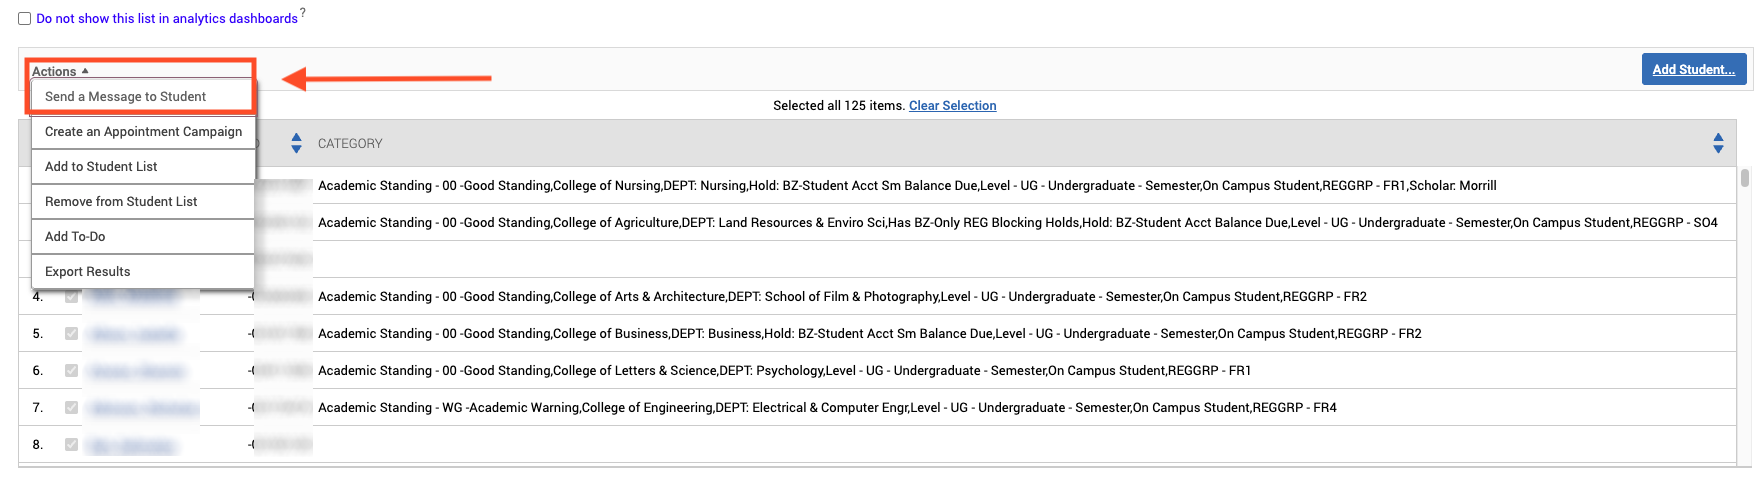Open the blurred student name in row 6

point(137,371)
